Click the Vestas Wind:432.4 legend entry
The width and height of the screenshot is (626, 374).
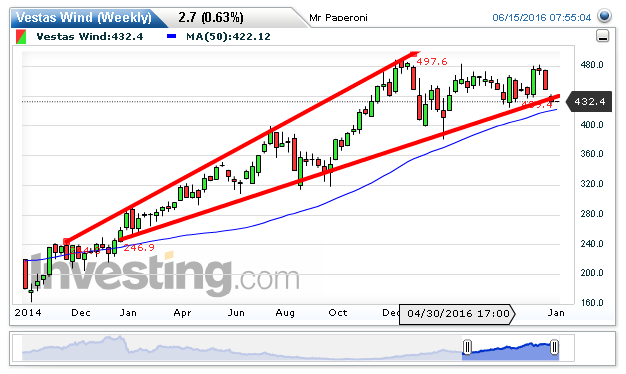pyautogui.click(x=90, y=37)
